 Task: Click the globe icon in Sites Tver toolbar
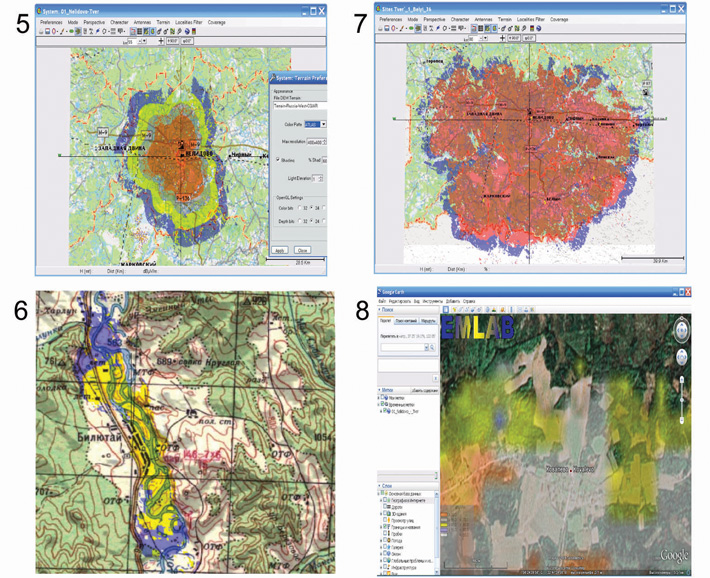tap(538, 28)
